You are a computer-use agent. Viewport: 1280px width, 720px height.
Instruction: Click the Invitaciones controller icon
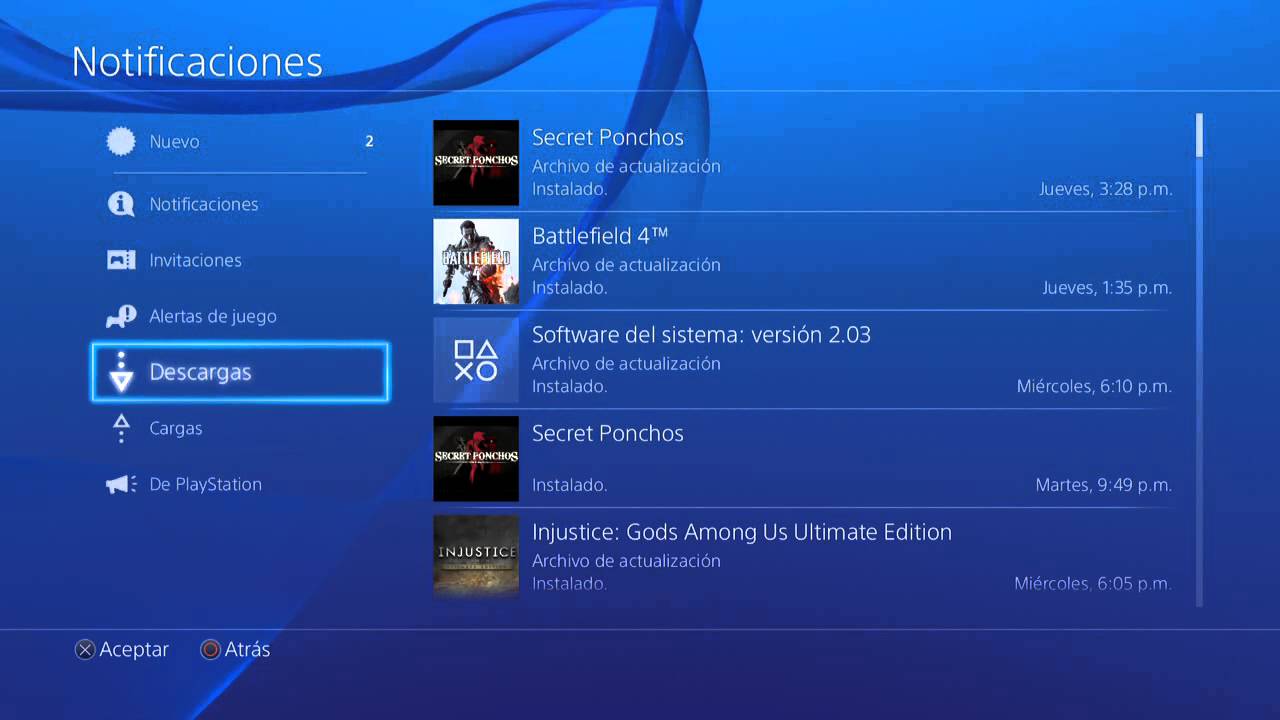tap(121, 260)
